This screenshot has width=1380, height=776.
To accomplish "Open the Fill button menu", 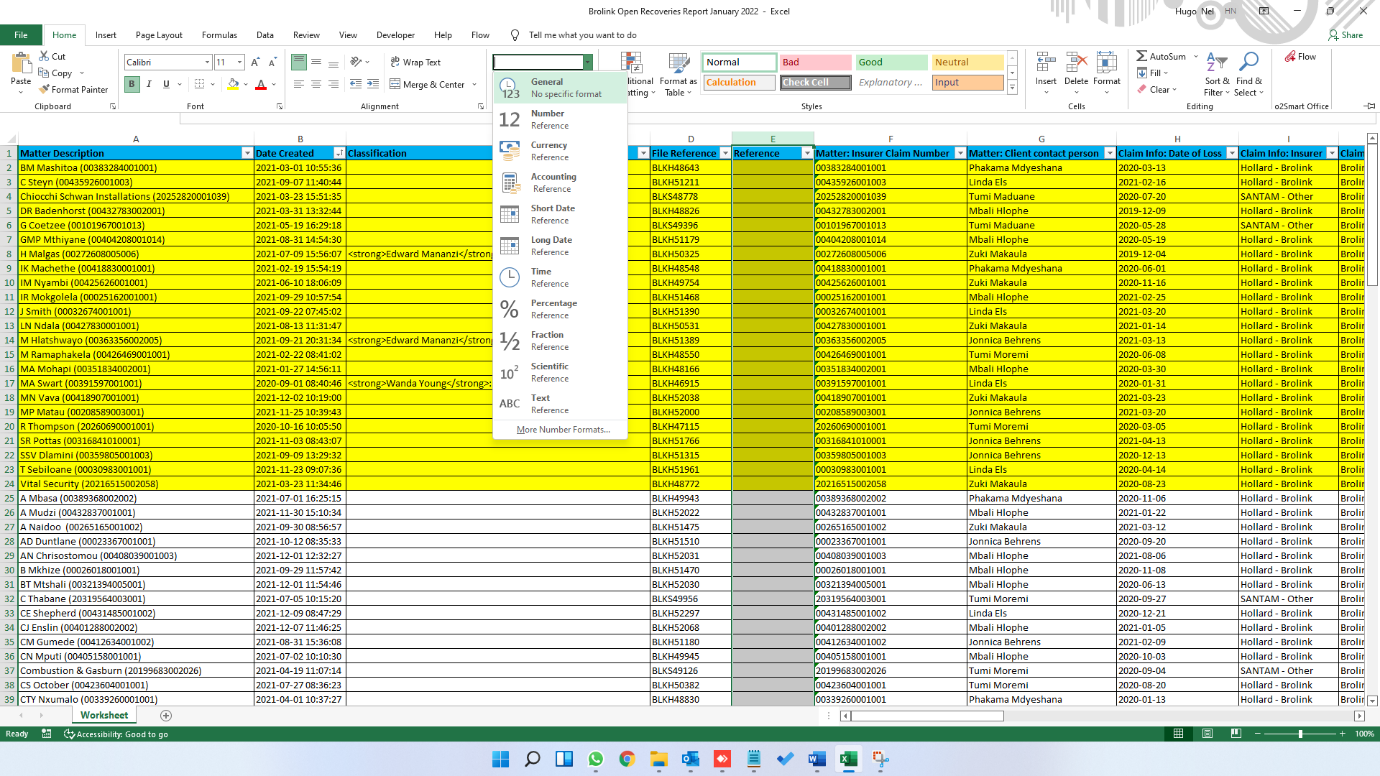I will 1153,73.
